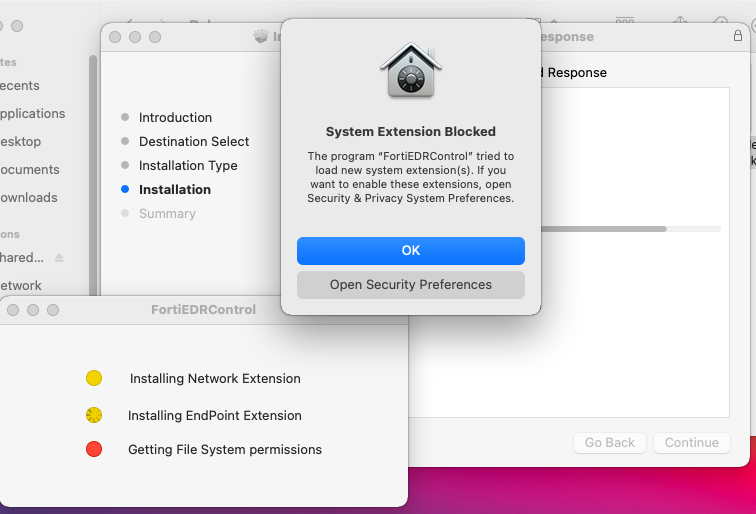Click the Installation step bullet in installer

(125, 189)
